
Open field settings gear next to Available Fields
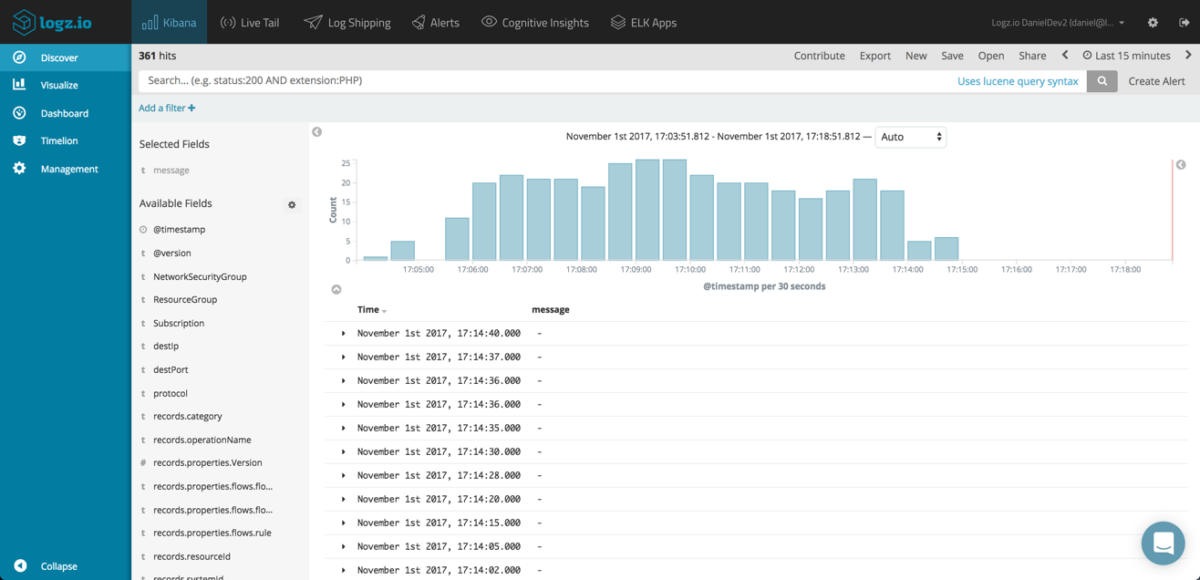point(291,204)
